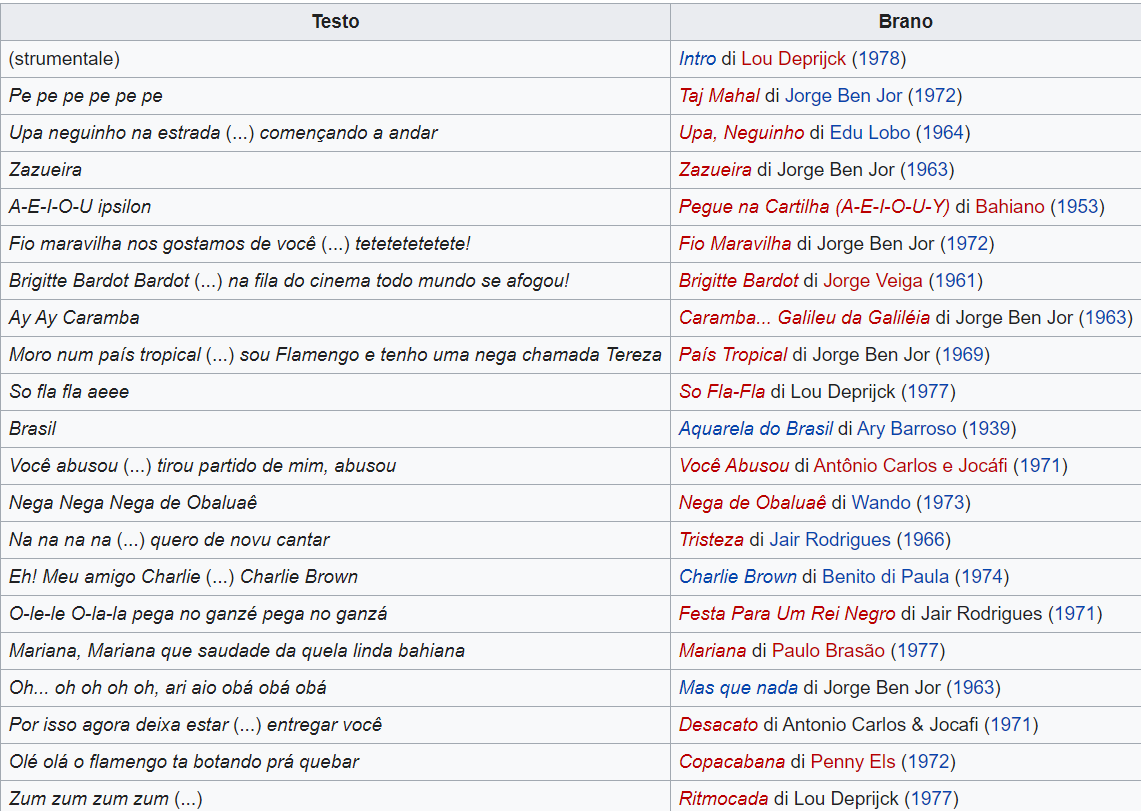Click the Benito di Paula link
The height and width of the screenshot is (811, 1141).
click(885, 577)
